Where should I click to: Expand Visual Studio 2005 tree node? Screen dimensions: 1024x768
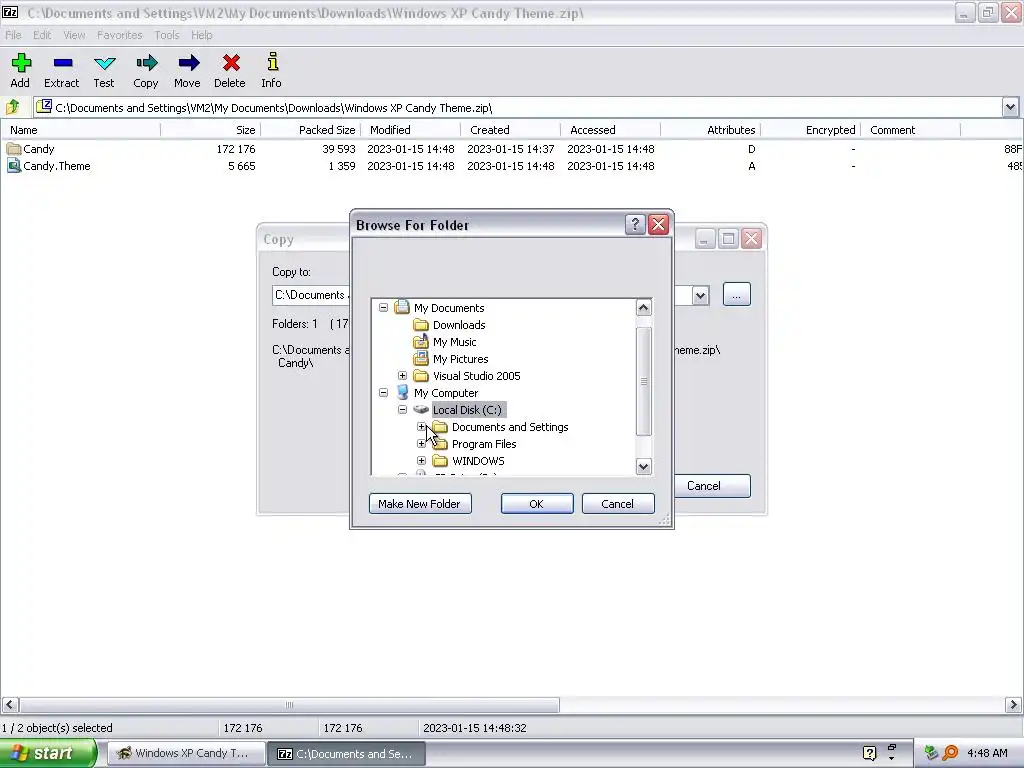click(x=402, y=376)
